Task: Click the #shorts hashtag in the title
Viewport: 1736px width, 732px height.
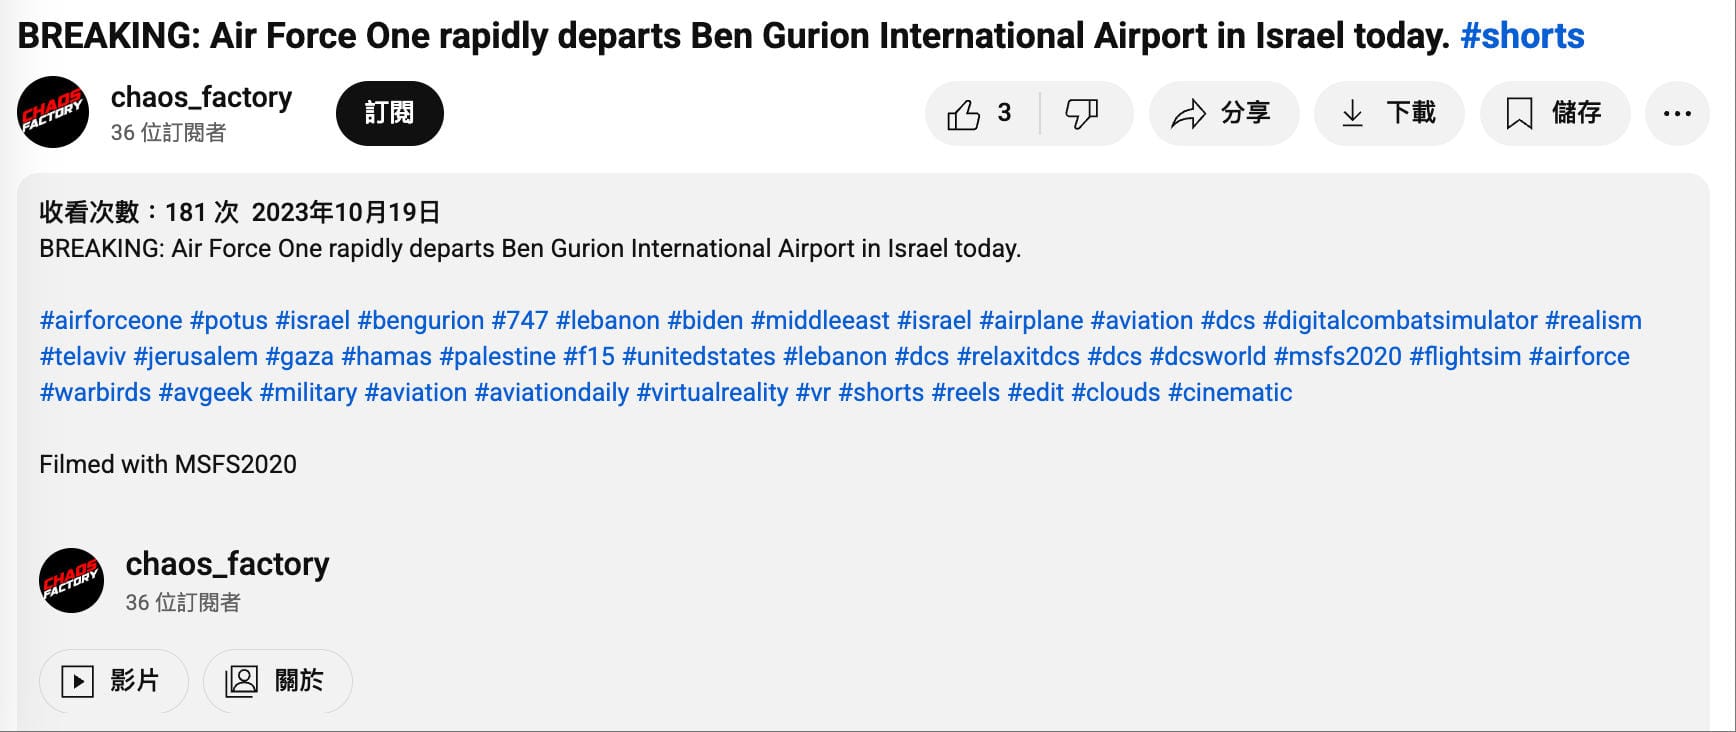Action: point(1521,36)
